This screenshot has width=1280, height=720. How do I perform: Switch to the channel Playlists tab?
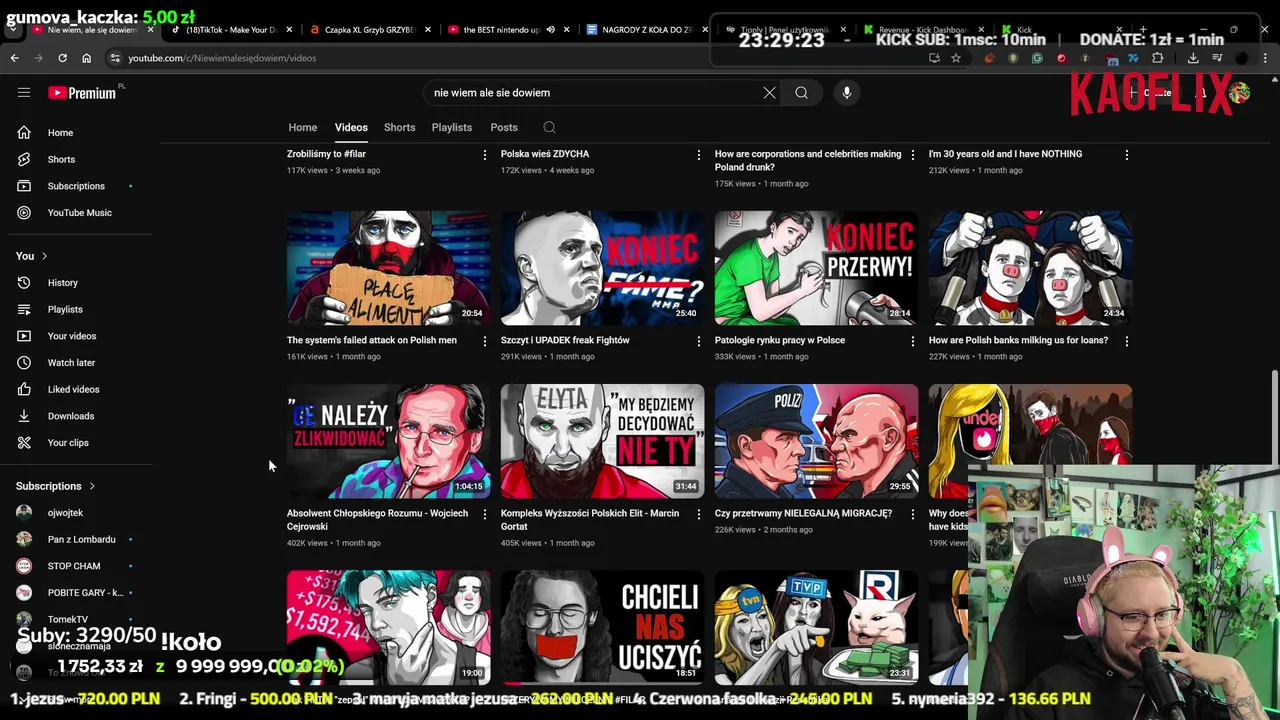point(452,128)
